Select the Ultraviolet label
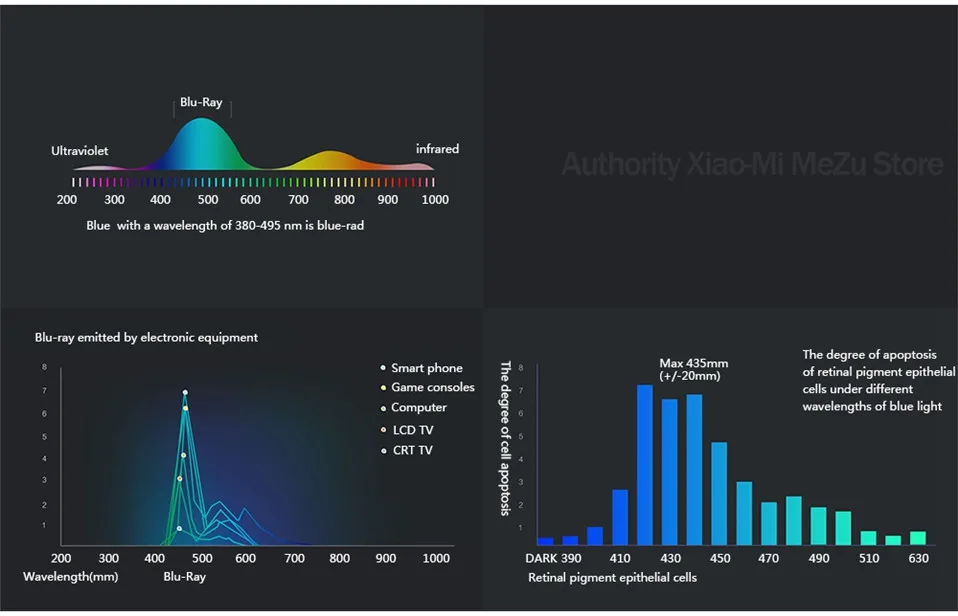958x616 pixels. [79, 151]
